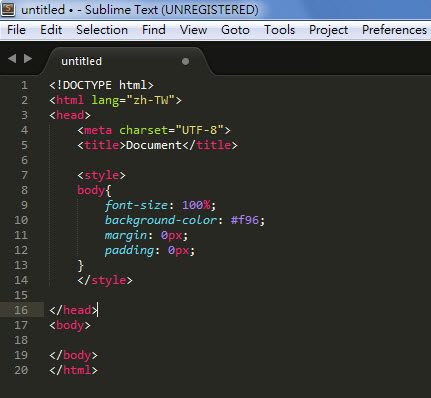Go to previous tab using left arrow
The image size is (431, 398).
(12, 59)
